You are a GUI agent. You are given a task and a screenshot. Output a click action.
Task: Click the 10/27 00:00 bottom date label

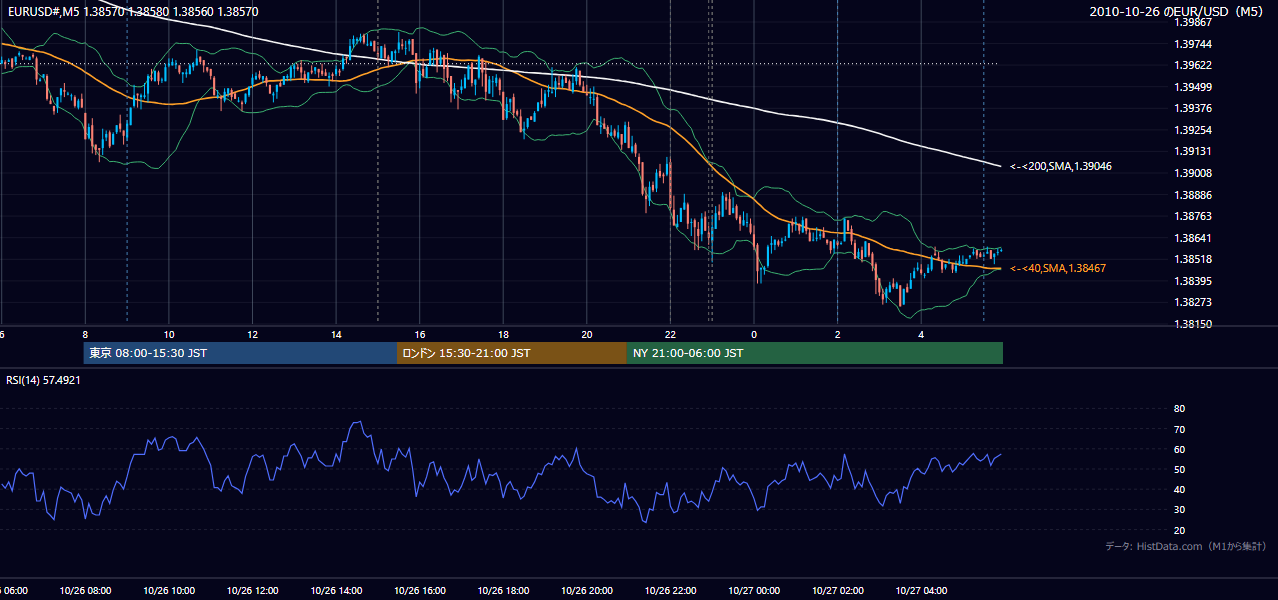754,591
